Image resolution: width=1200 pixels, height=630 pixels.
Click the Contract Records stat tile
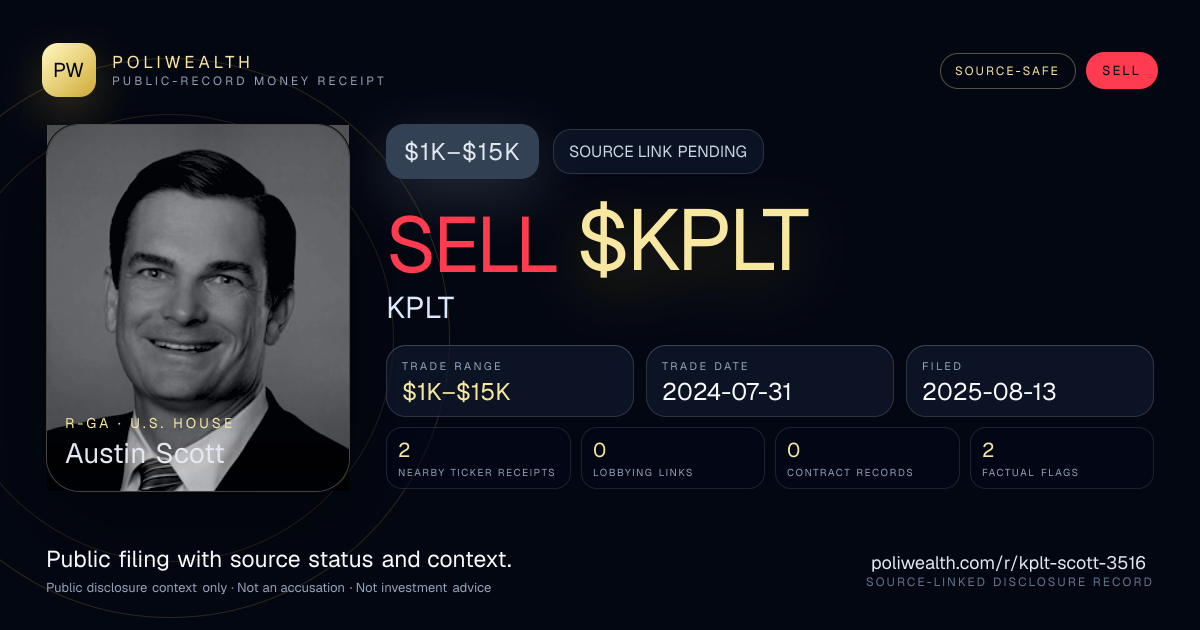[868, 458]
